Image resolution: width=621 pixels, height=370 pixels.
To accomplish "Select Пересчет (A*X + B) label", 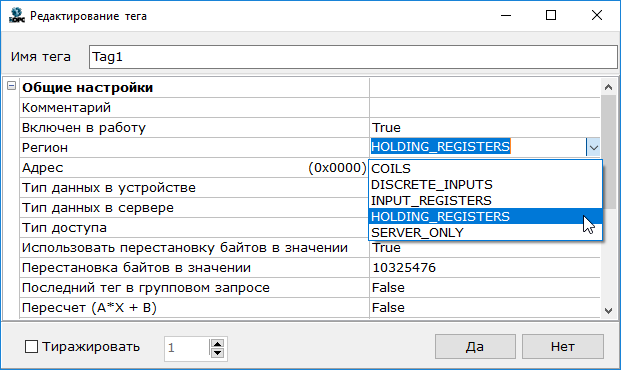I will tap(89, 308).
